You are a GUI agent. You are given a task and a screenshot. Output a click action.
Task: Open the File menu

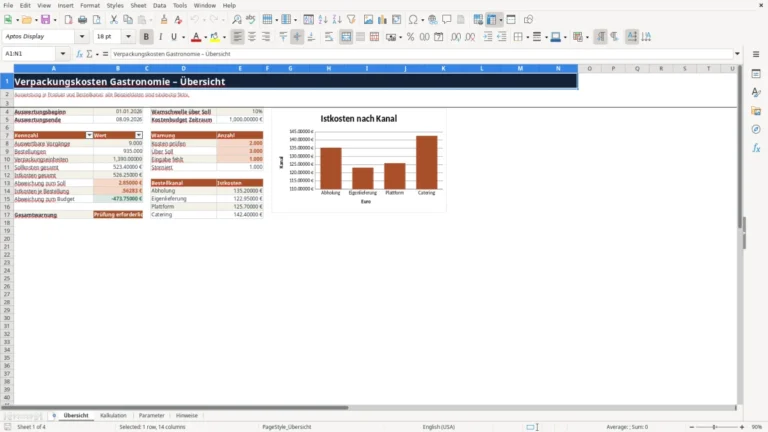coord(8,5)
